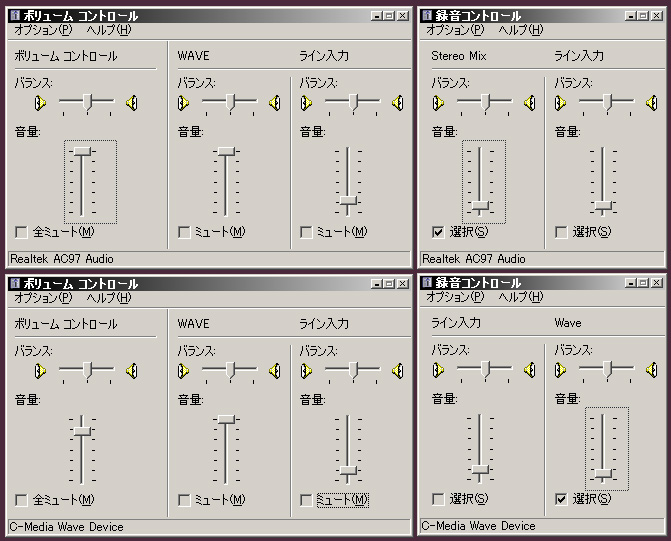Click left speaker icon of ライン入力 balance in C-Media recording window
This screenshot has width=671, height=541.
point(436,369)
